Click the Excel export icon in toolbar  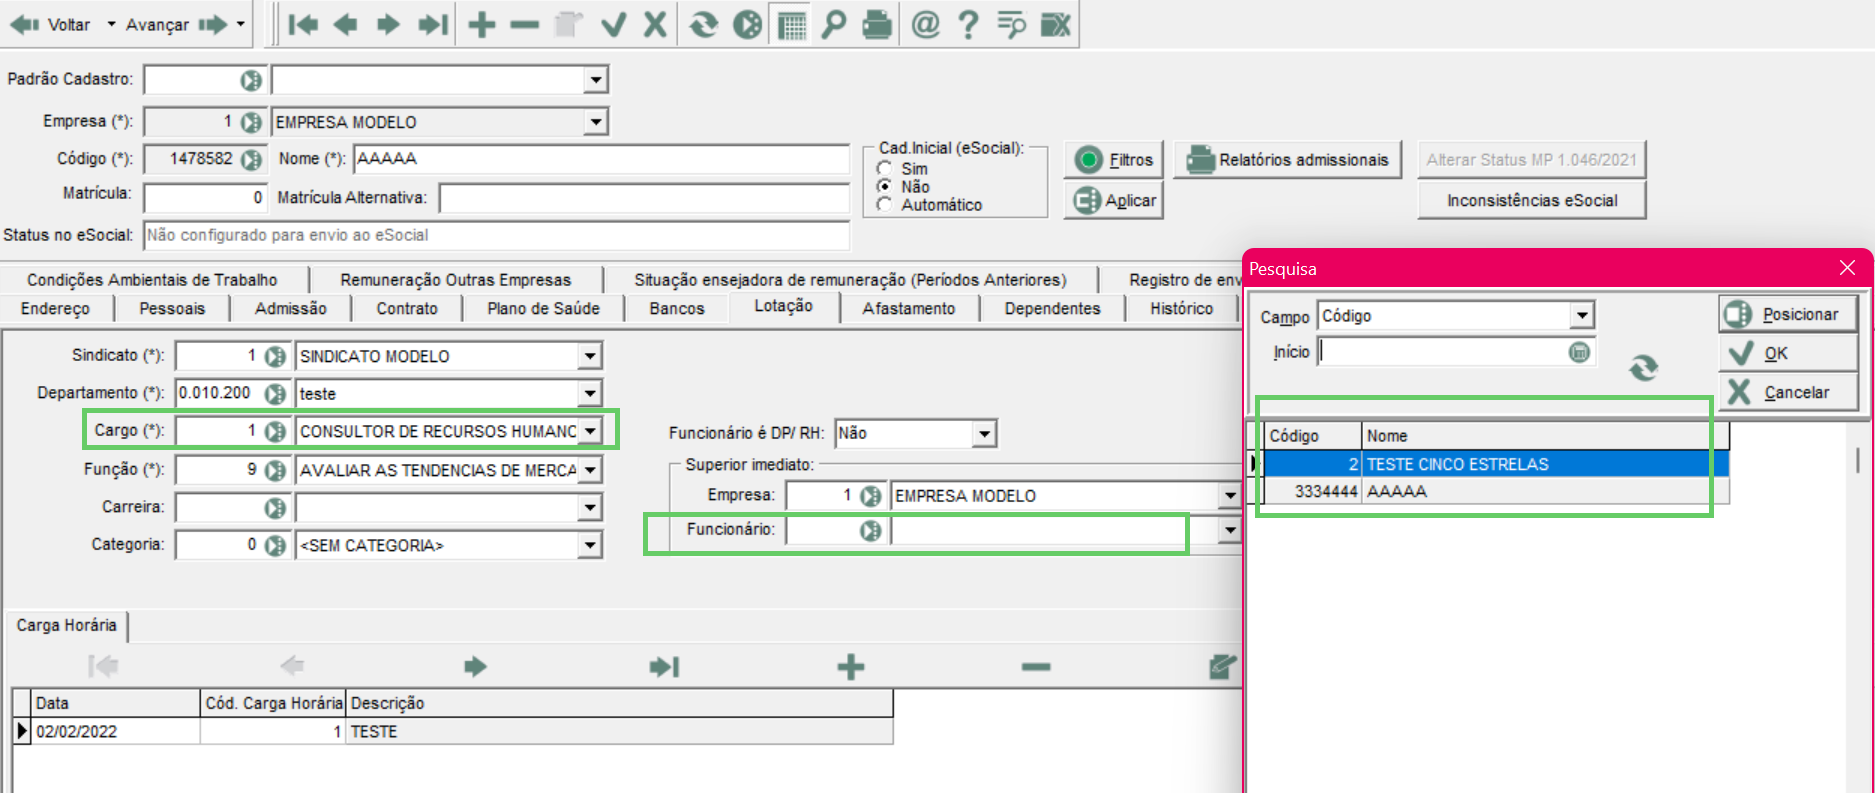[x=1056, y=24]
